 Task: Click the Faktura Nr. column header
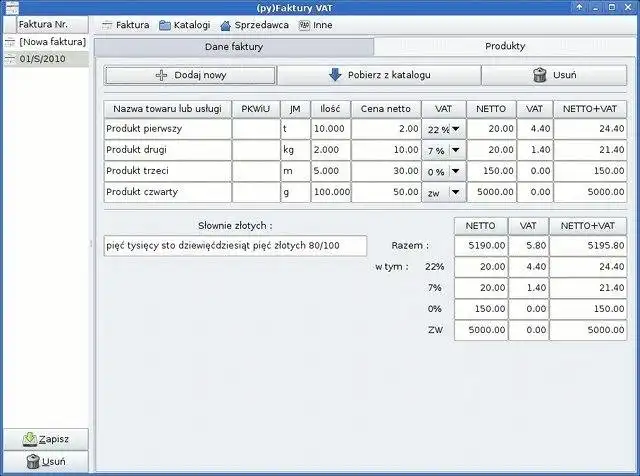pyautogui.click(x=52, y=24)
